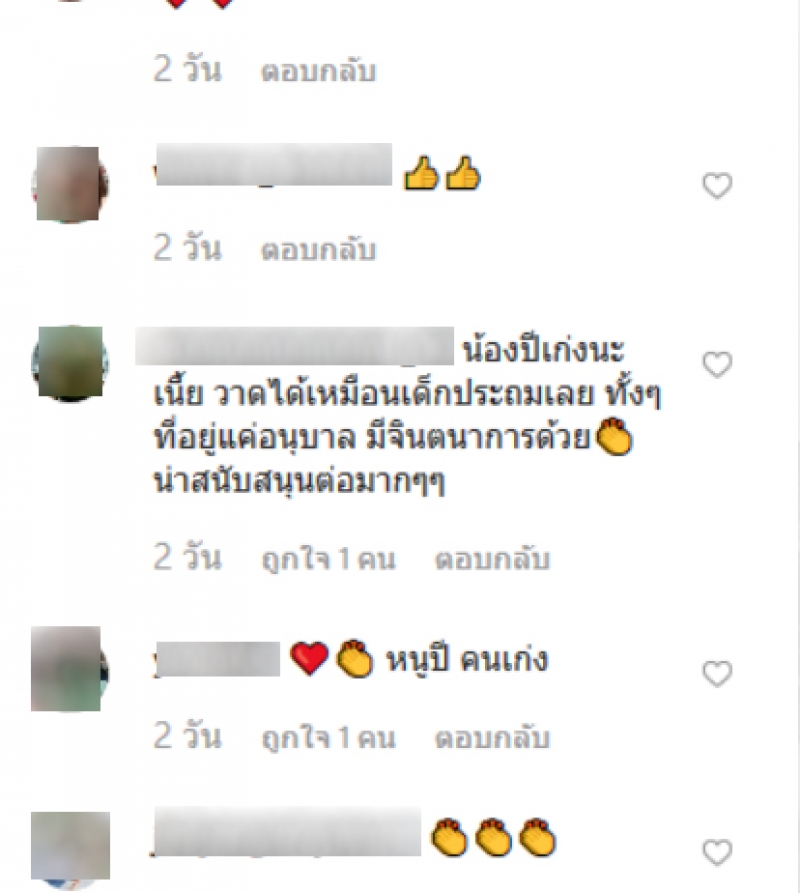
Task: Open profile picture beside หนูปี คนเก่ง comment
Action: point(69,669)
